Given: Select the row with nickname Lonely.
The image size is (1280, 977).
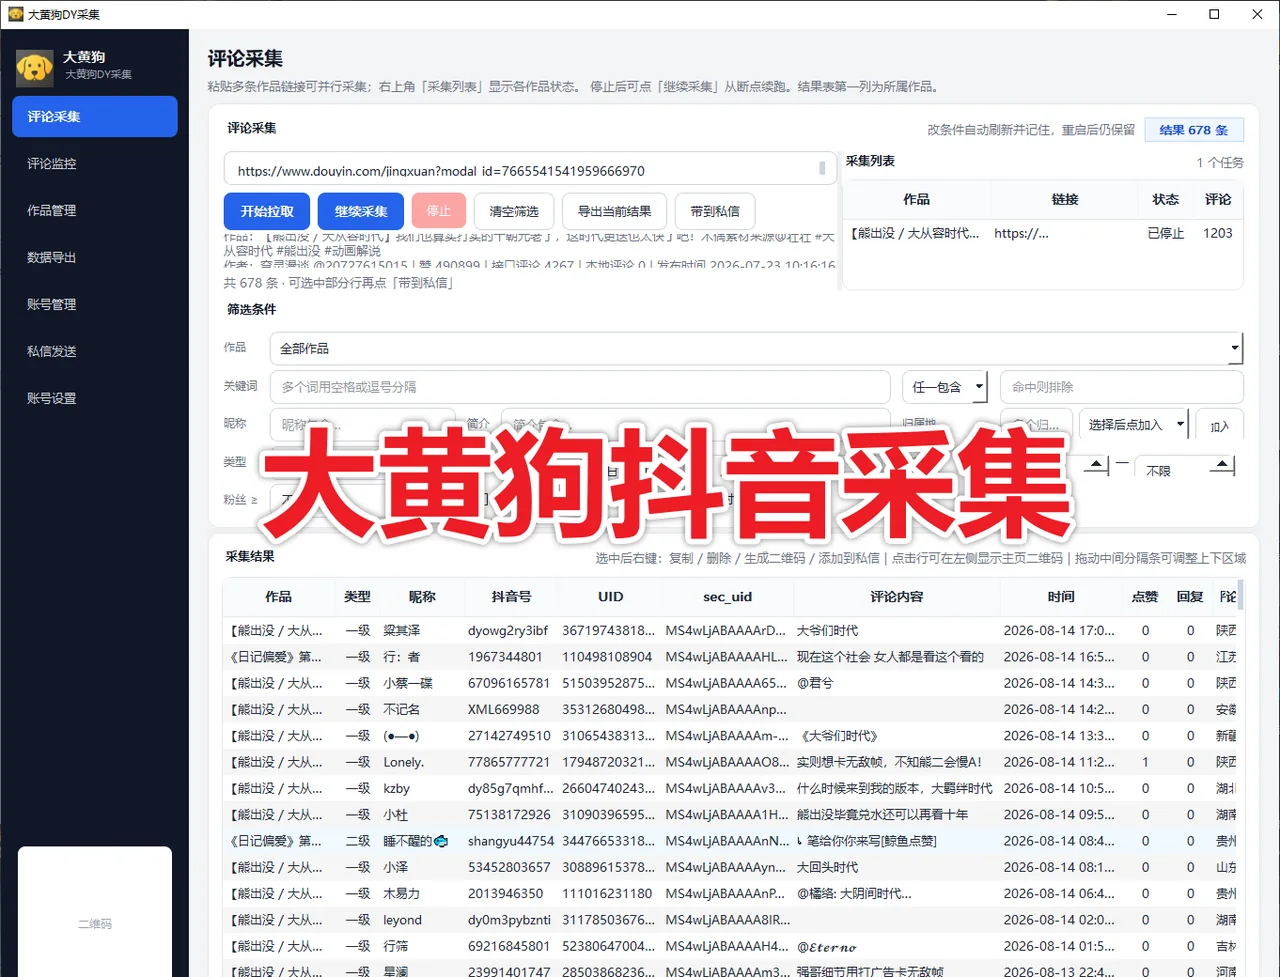Looking at the screenshot, I should pyautogui.click(x=729, y=762).
